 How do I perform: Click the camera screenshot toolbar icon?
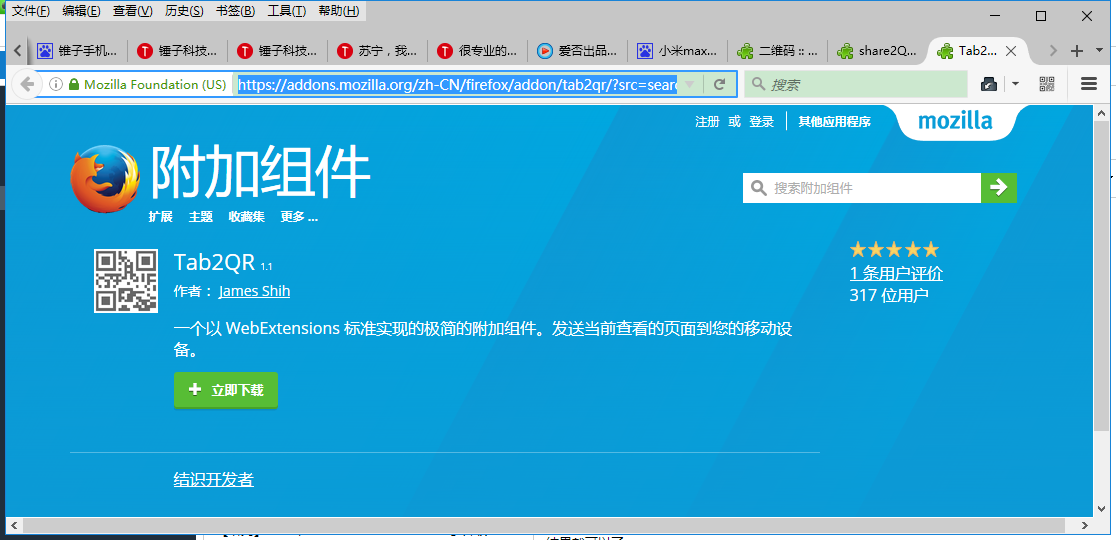pyautogui.click(x=989, y=84)
